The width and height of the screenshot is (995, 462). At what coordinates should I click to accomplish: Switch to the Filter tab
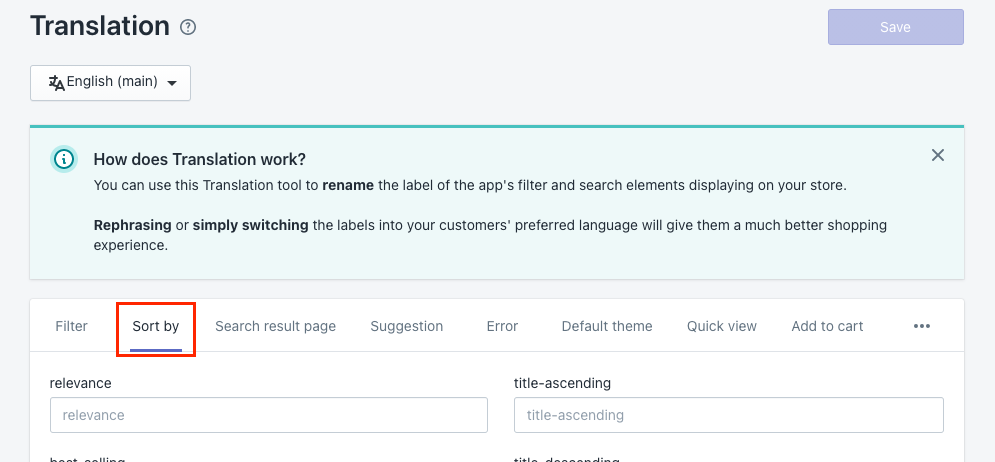click(x=72, y=326)
